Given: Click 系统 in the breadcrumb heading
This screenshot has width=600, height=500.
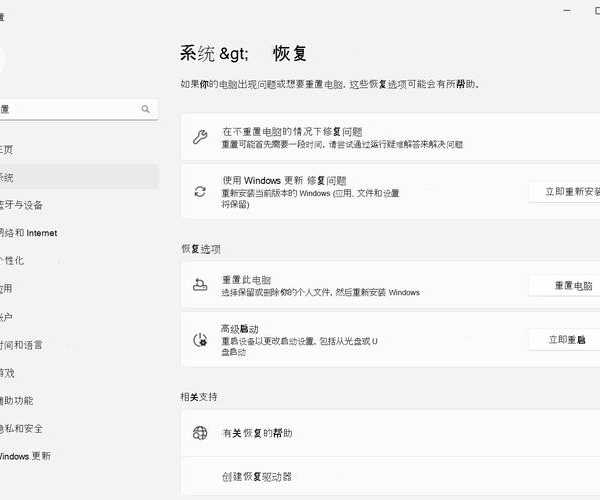Looking at the screenshot, I should point(197,53).
